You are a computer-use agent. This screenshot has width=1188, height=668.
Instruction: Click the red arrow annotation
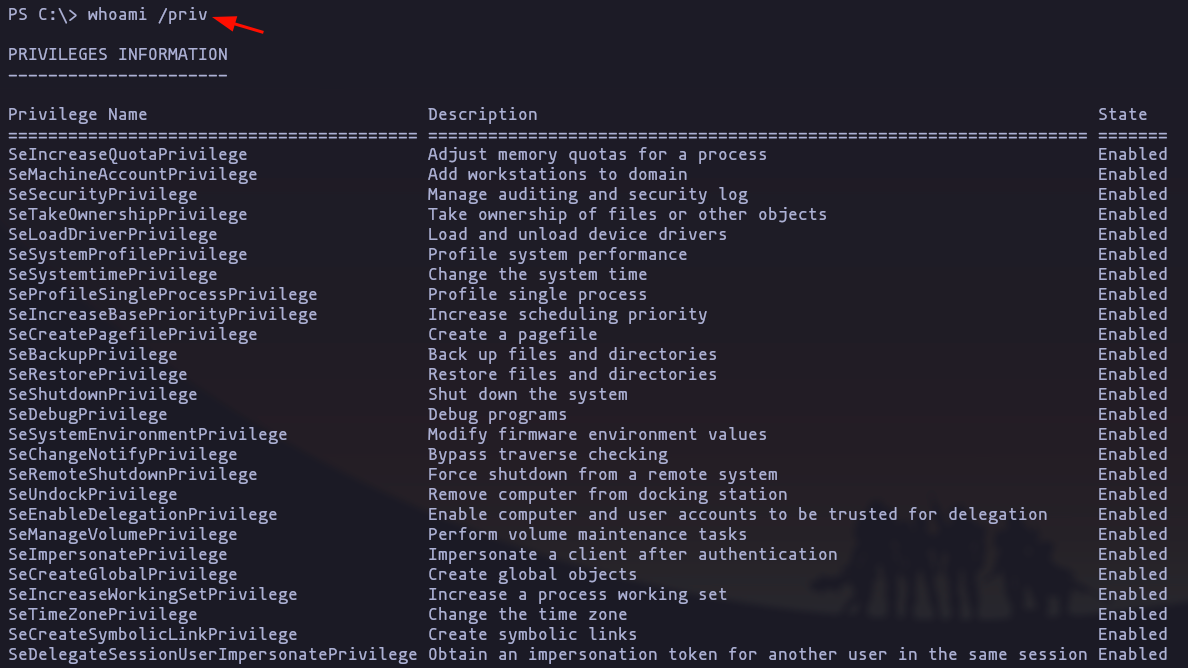[x=239, y=24]
